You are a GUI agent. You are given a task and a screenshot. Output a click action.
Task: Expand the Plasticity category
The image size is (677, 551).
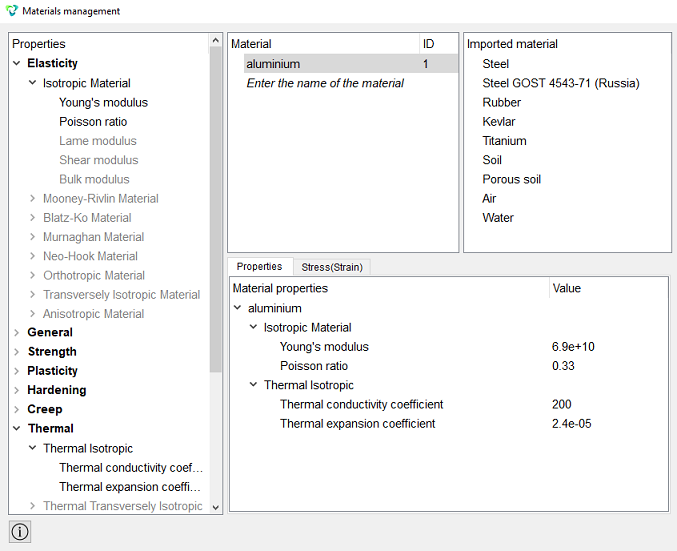pos(17,371)
